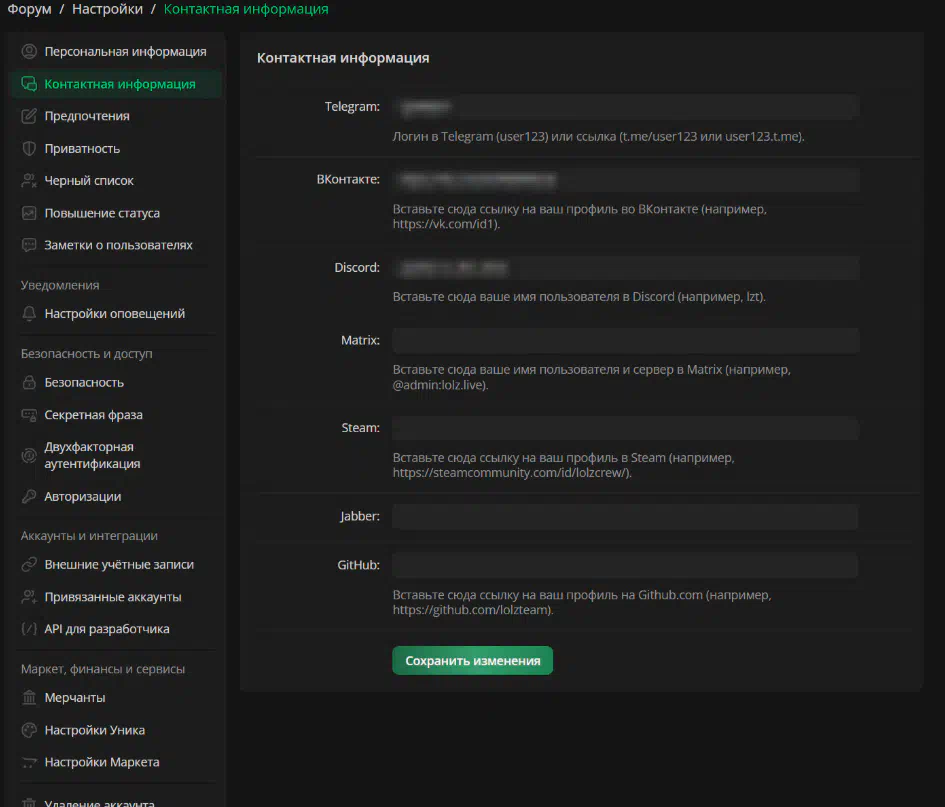
Task: Click the palette icon next to Настройки Уника
Action: [29, 730]
